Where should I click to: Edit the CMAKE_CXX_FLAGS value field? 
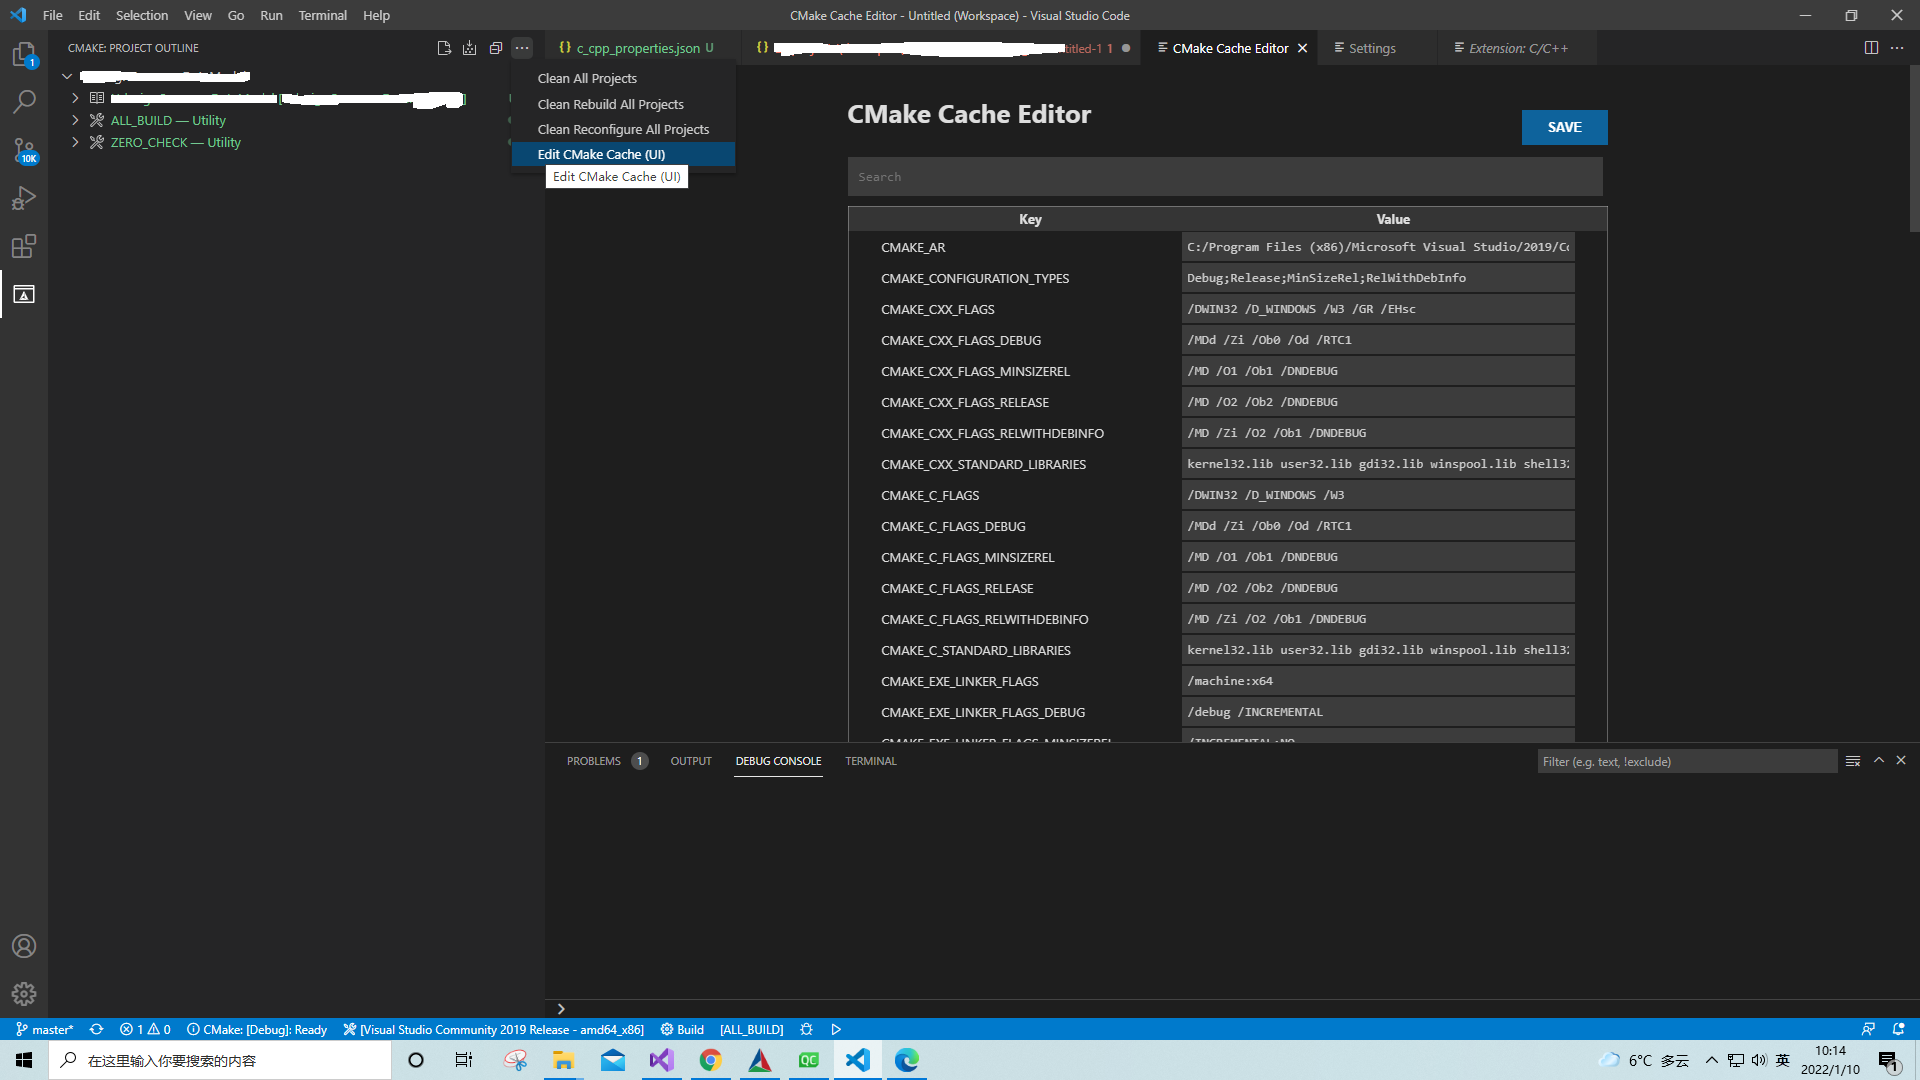pyautogui.click(x=1378, y=309)
